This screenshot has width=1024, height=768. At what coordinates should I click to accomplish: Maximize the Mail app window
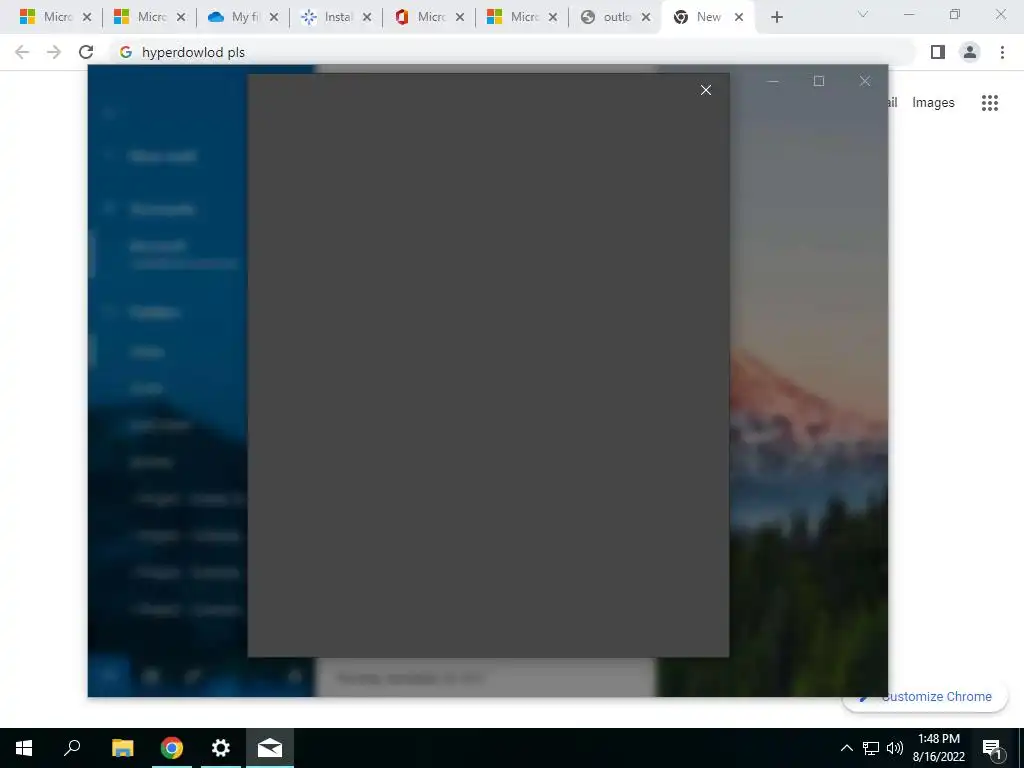pos(819,82)
